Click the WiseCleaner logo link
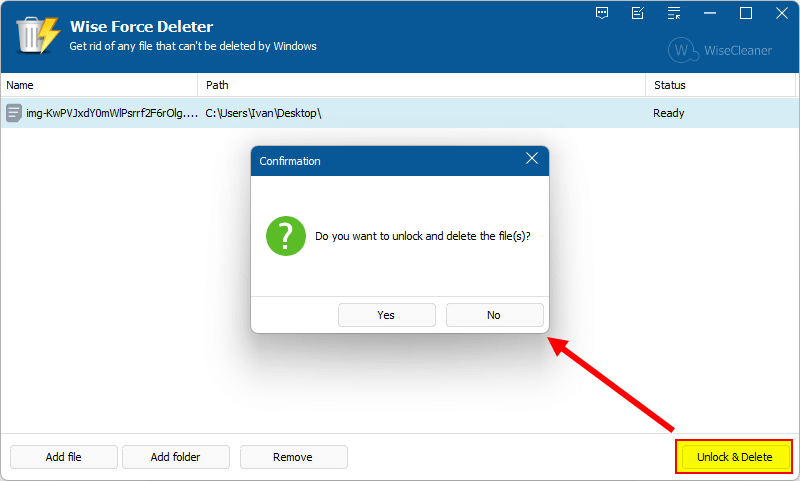This screenshot has width=800, height=481. pos(720,50)
